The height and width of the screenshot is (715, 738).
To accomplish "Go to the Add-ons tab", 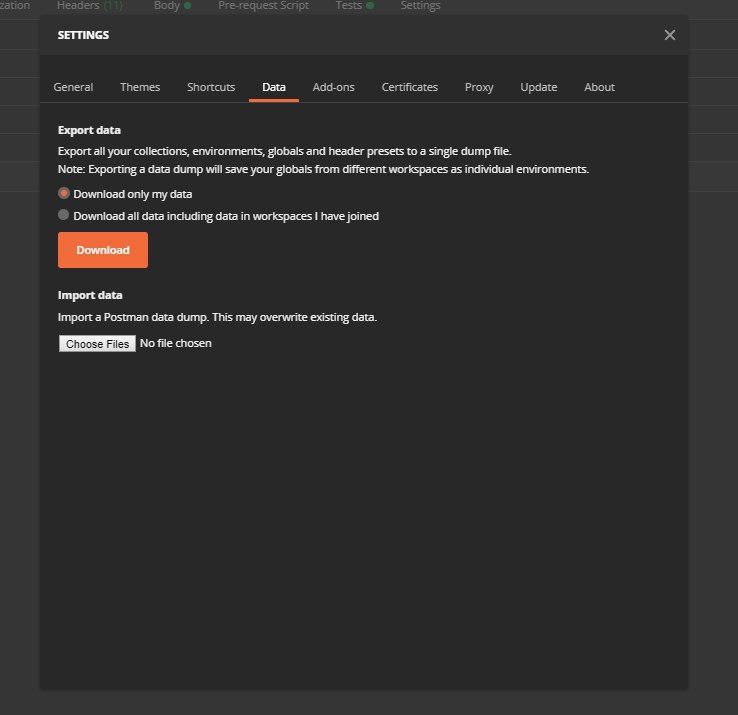I will [x=333, y=87].
